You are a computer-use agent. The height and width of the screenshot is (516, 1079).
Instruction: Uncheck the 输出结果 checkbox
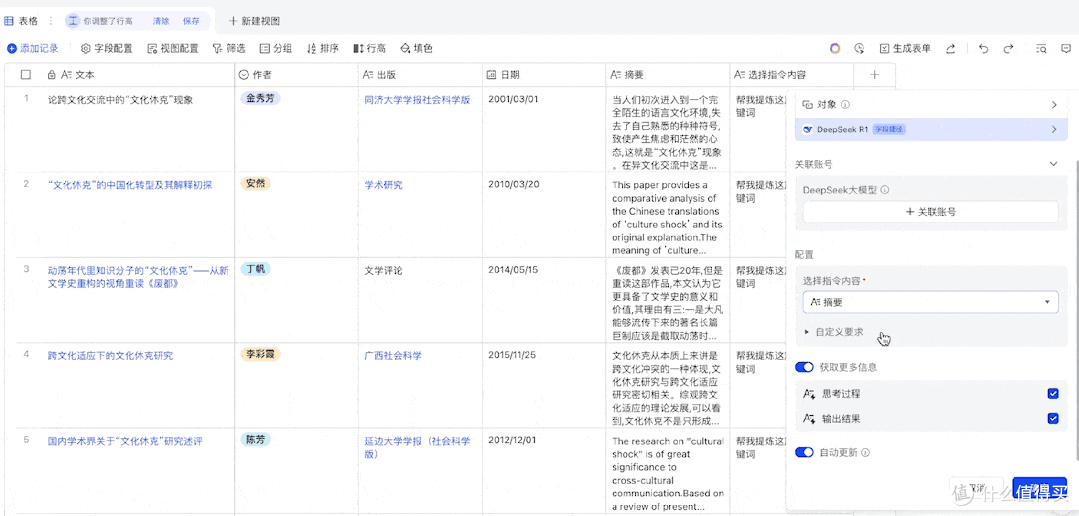coord(1052,418)
